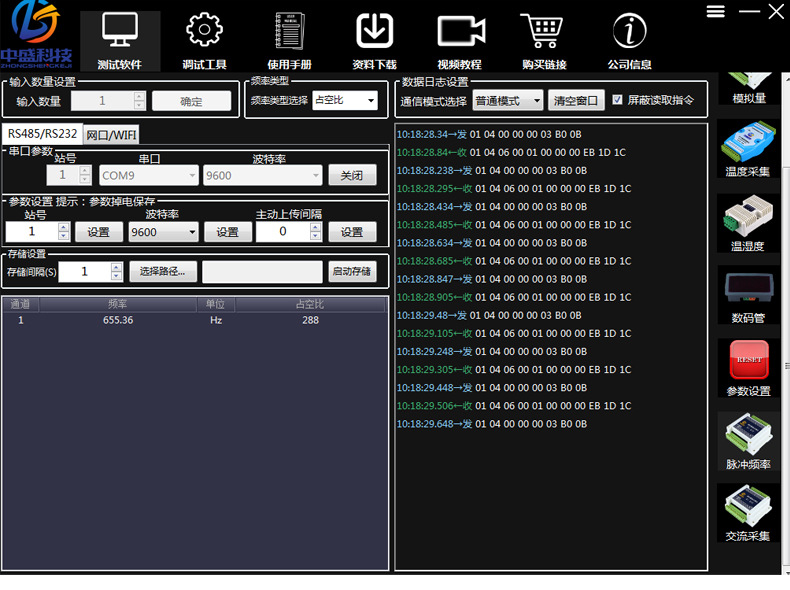Toggle the 屏蔽读取指令 checkbox
This screenshot has height=590, width=790.
pyautogui.click(x=617, y=100)
